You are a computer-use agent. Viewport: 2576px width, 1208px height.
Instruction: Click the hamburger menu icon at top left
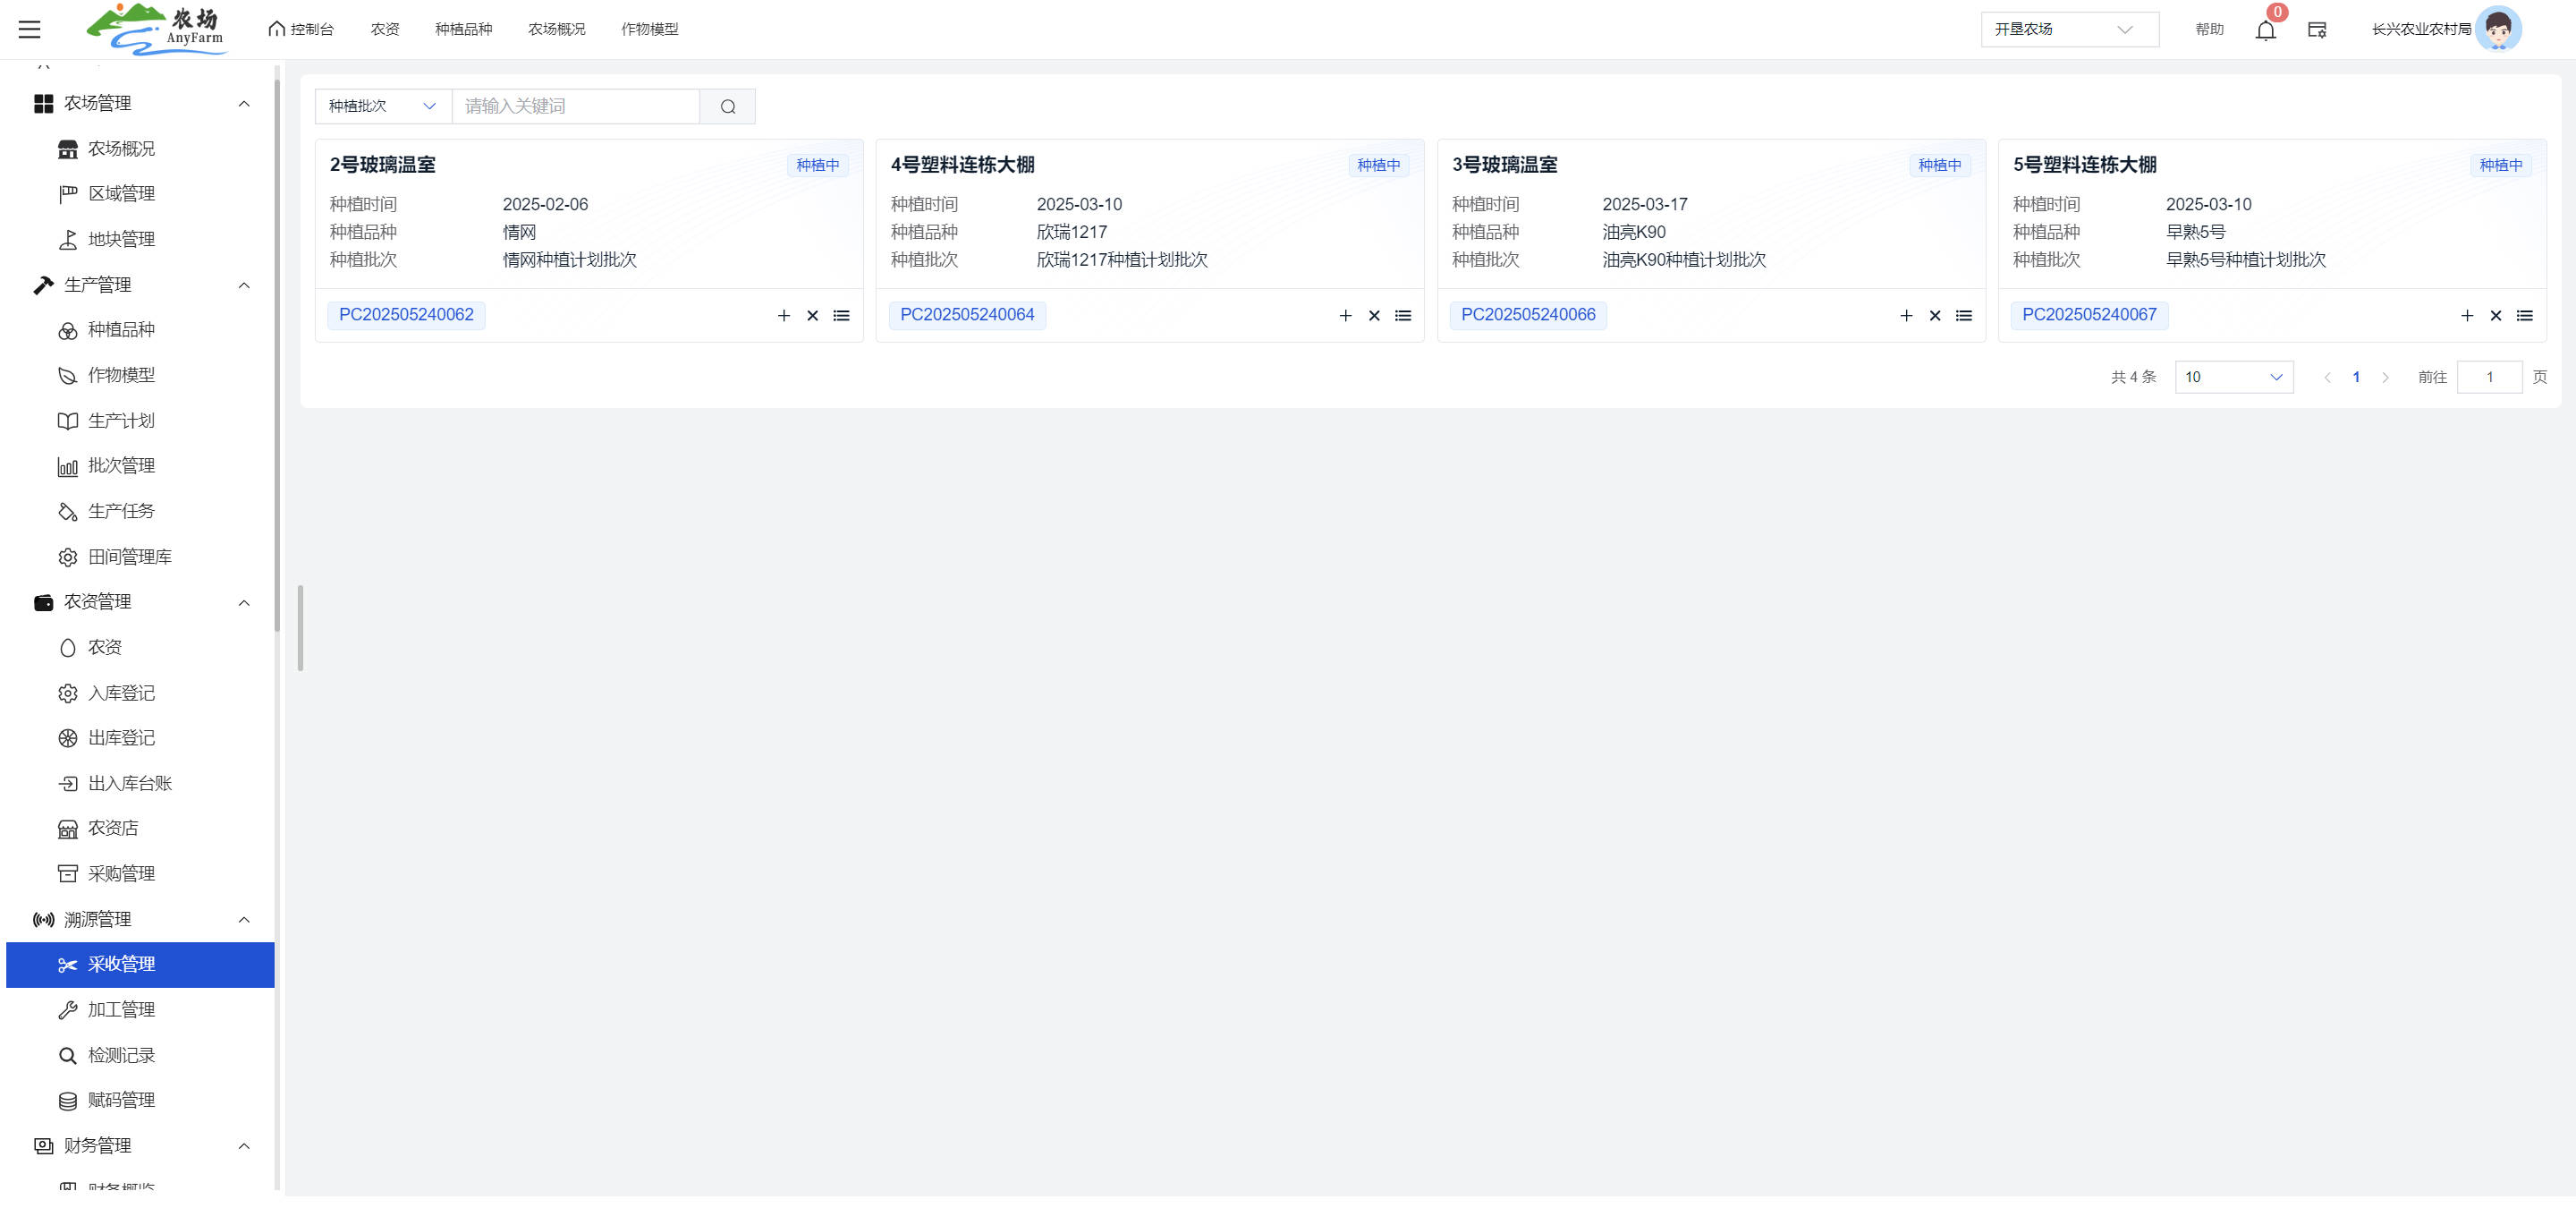pos(30,29)
